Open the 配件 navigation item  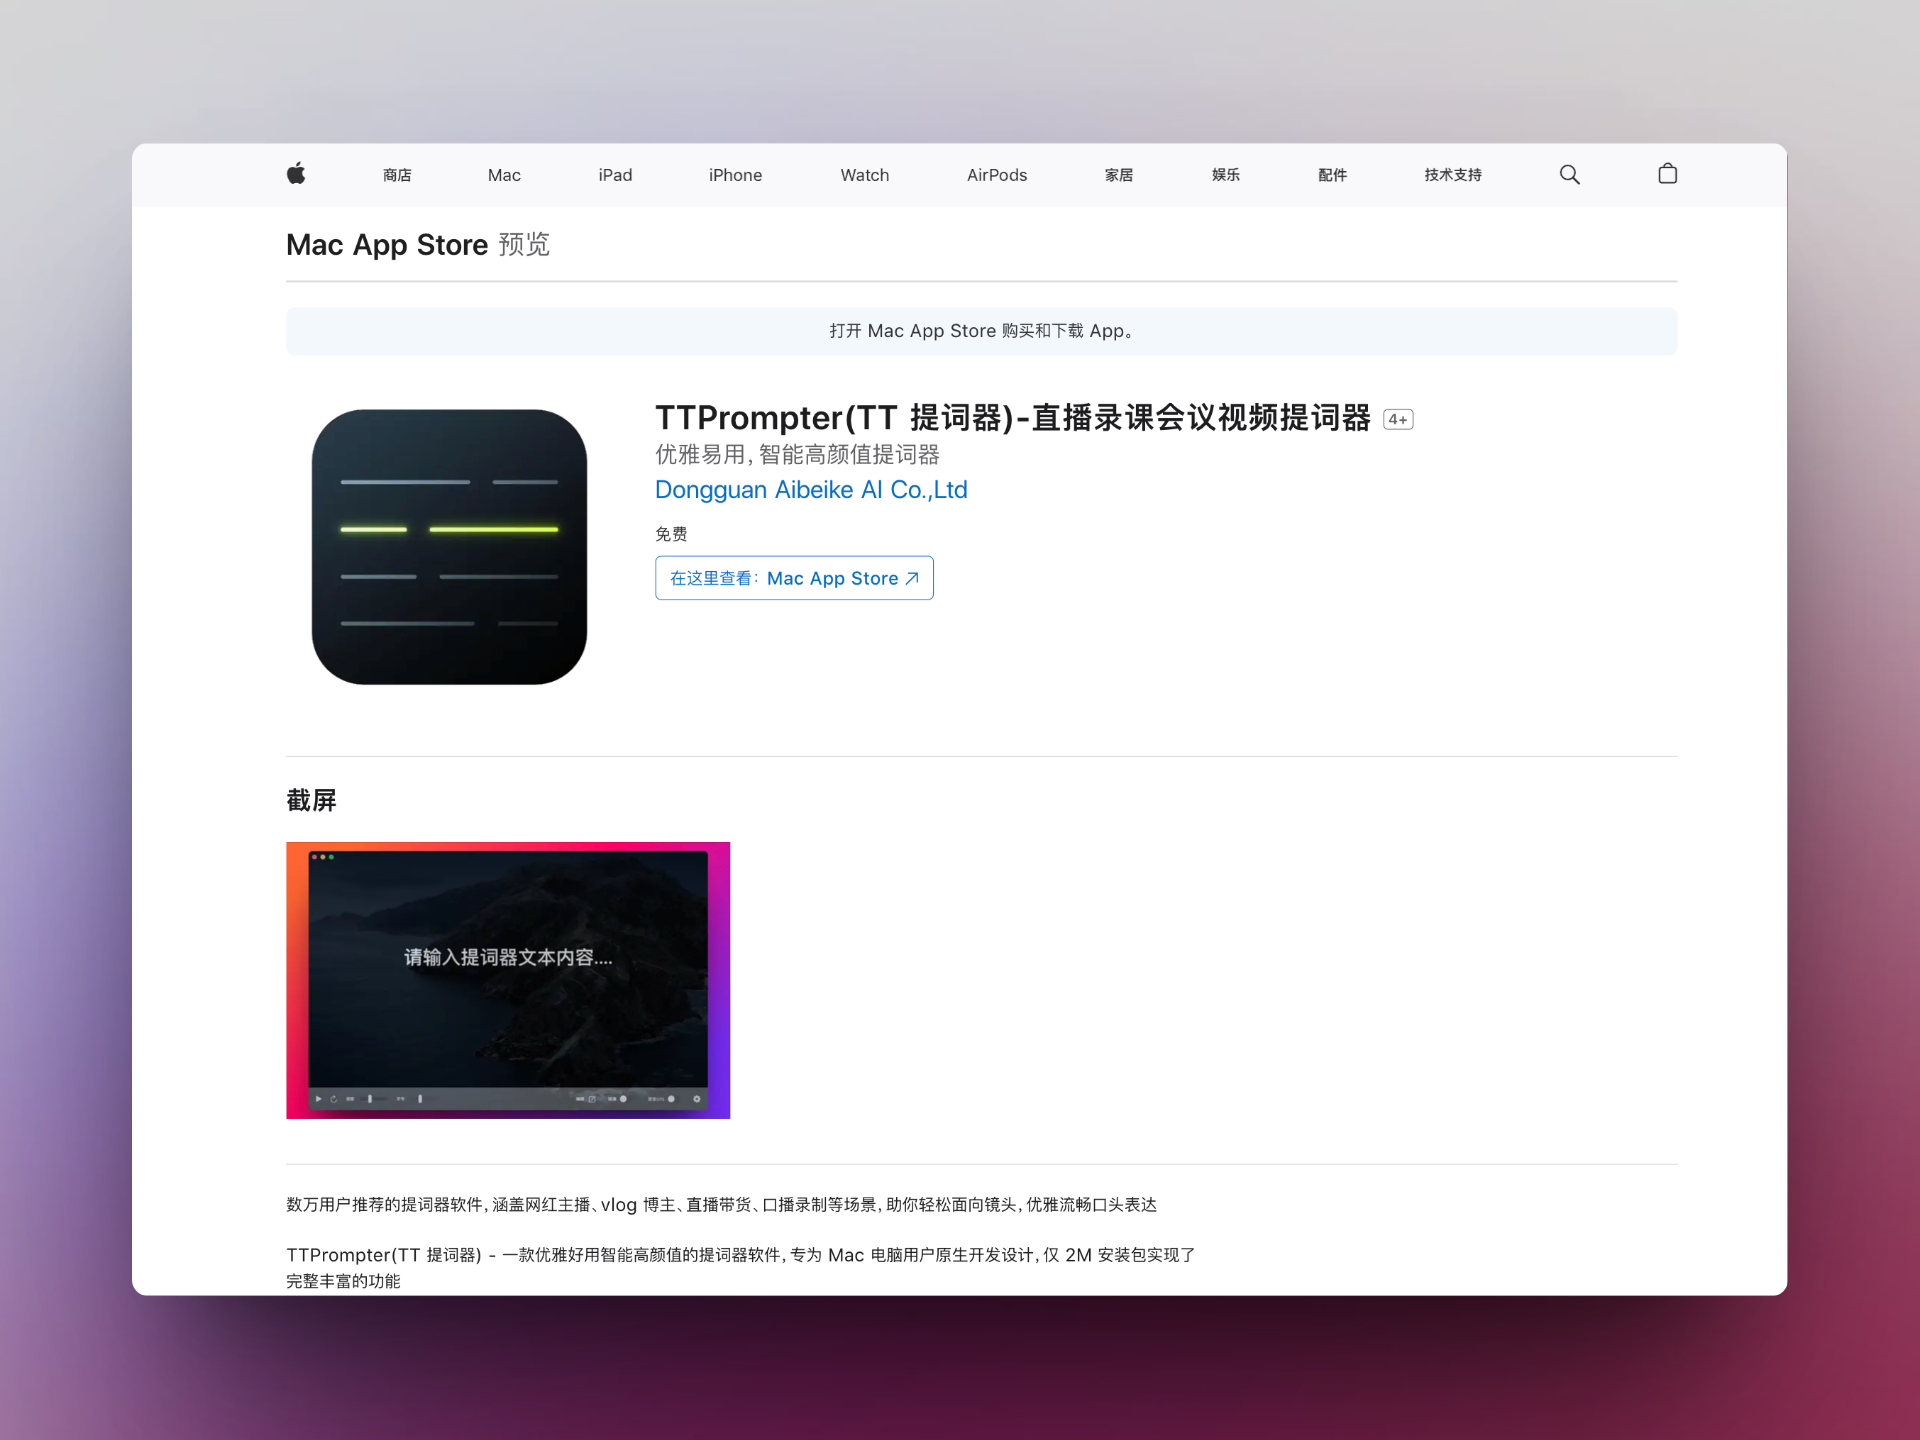[1332, 175]
